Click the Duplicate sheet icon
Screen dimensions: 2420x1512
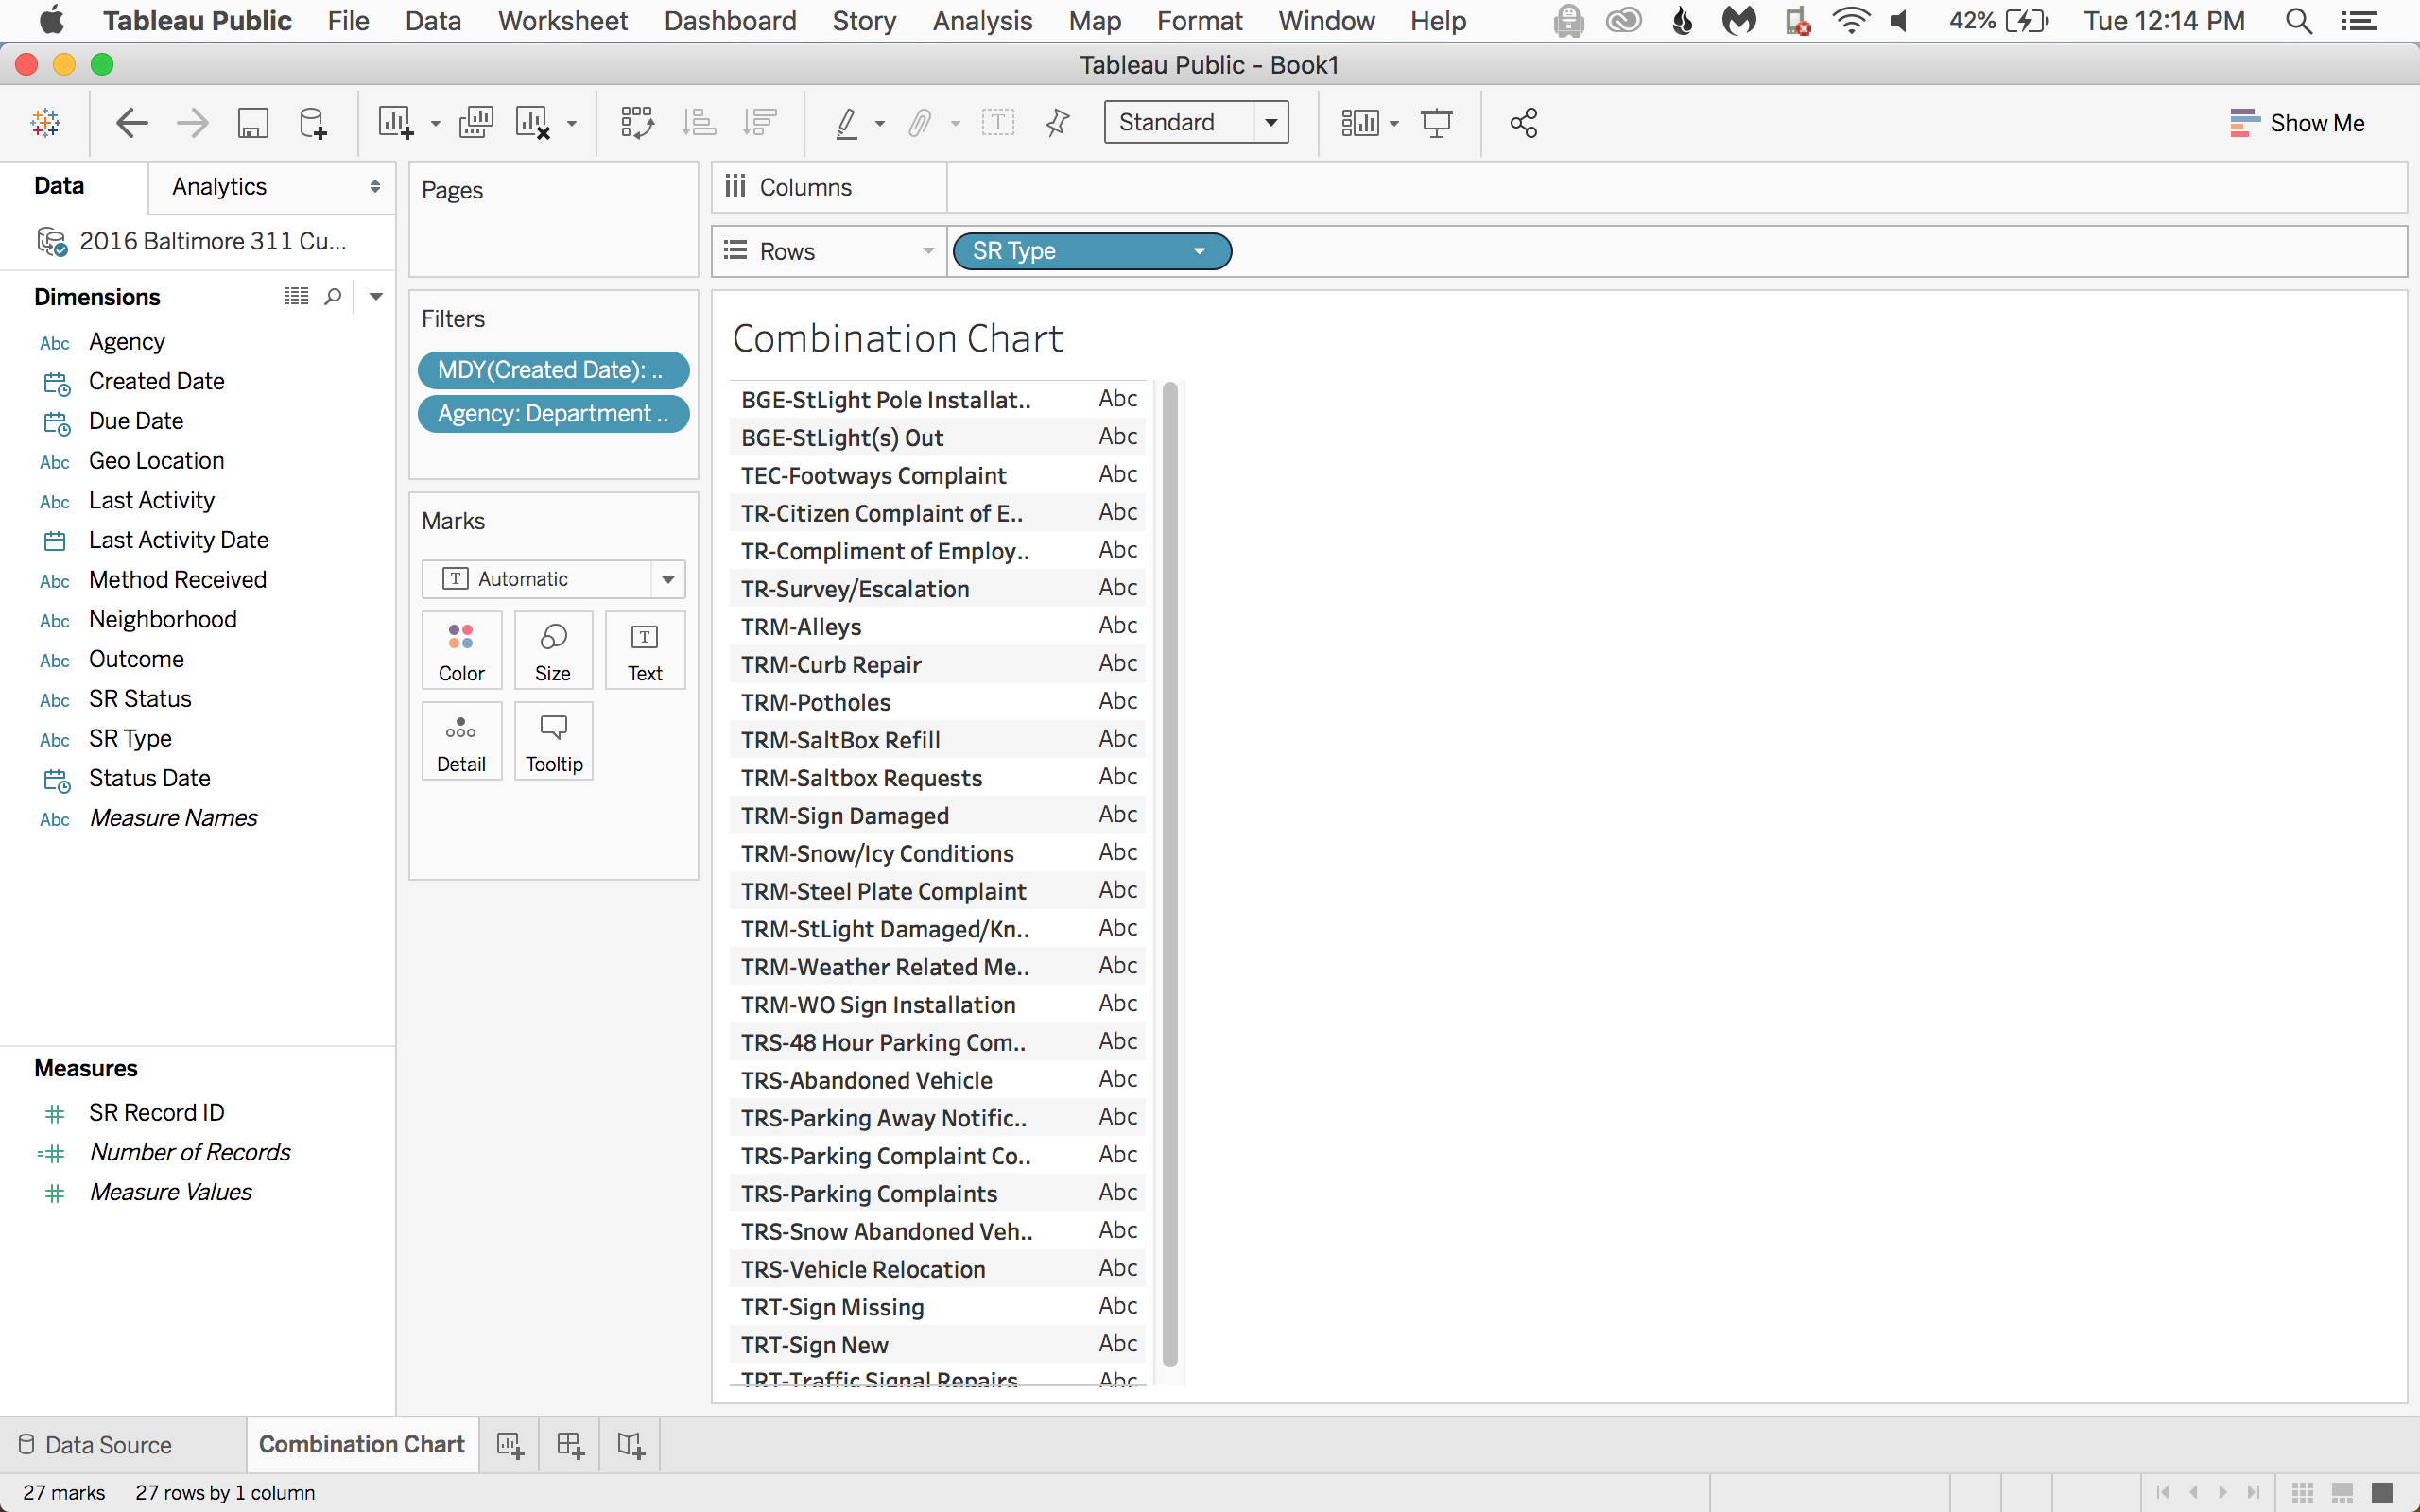[x=476, y=123]
